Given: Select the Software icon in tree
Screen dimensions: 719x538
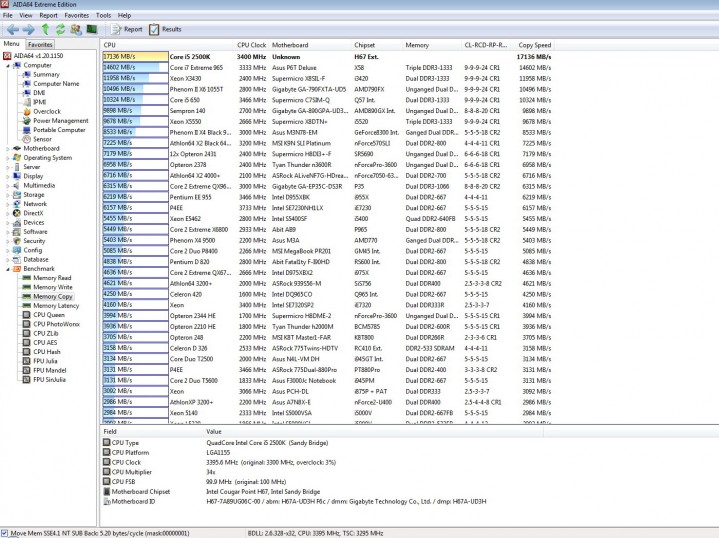Looking at the screenshot, I should click(17, 232).
